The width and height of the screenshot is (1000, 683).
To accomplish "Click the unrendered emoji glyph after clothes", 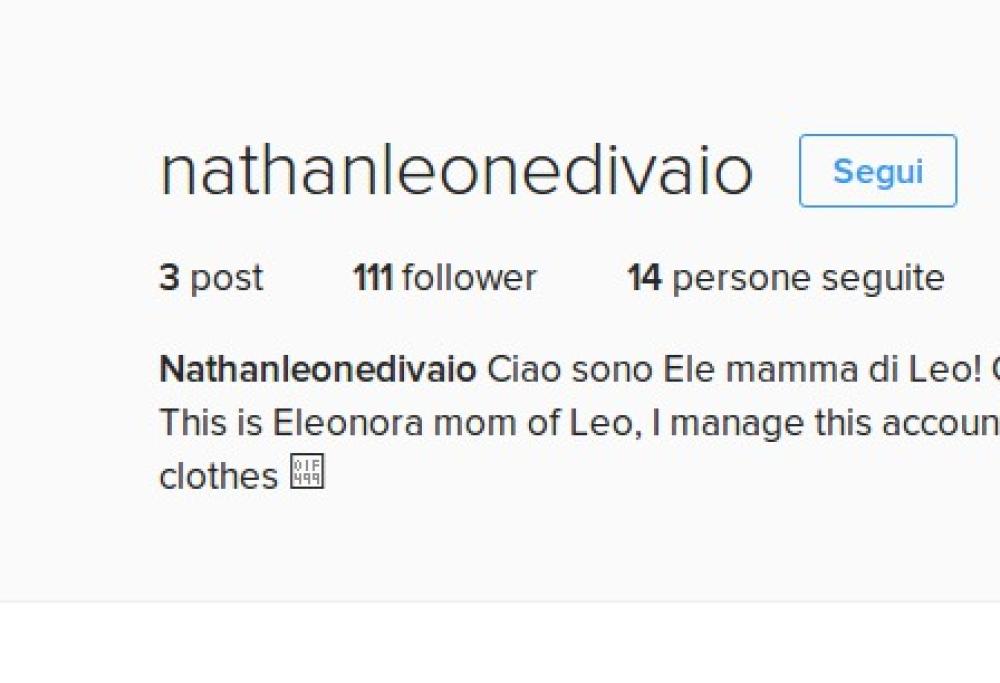I will (x=306, y=473).
